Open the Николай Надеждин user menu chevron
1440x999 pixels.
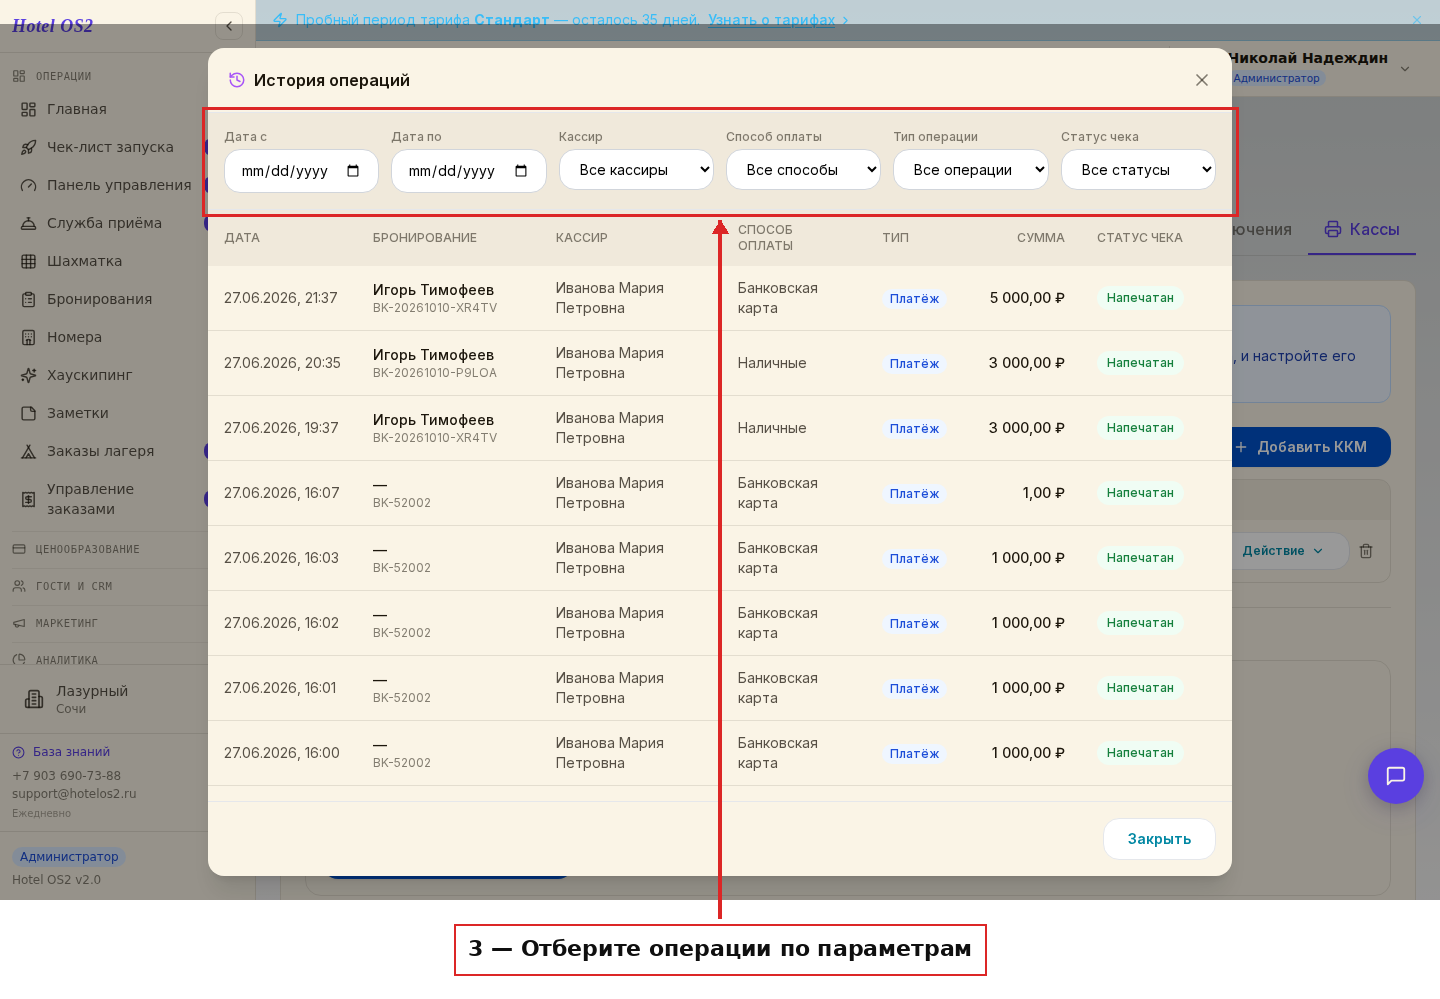pos(1405,68)
